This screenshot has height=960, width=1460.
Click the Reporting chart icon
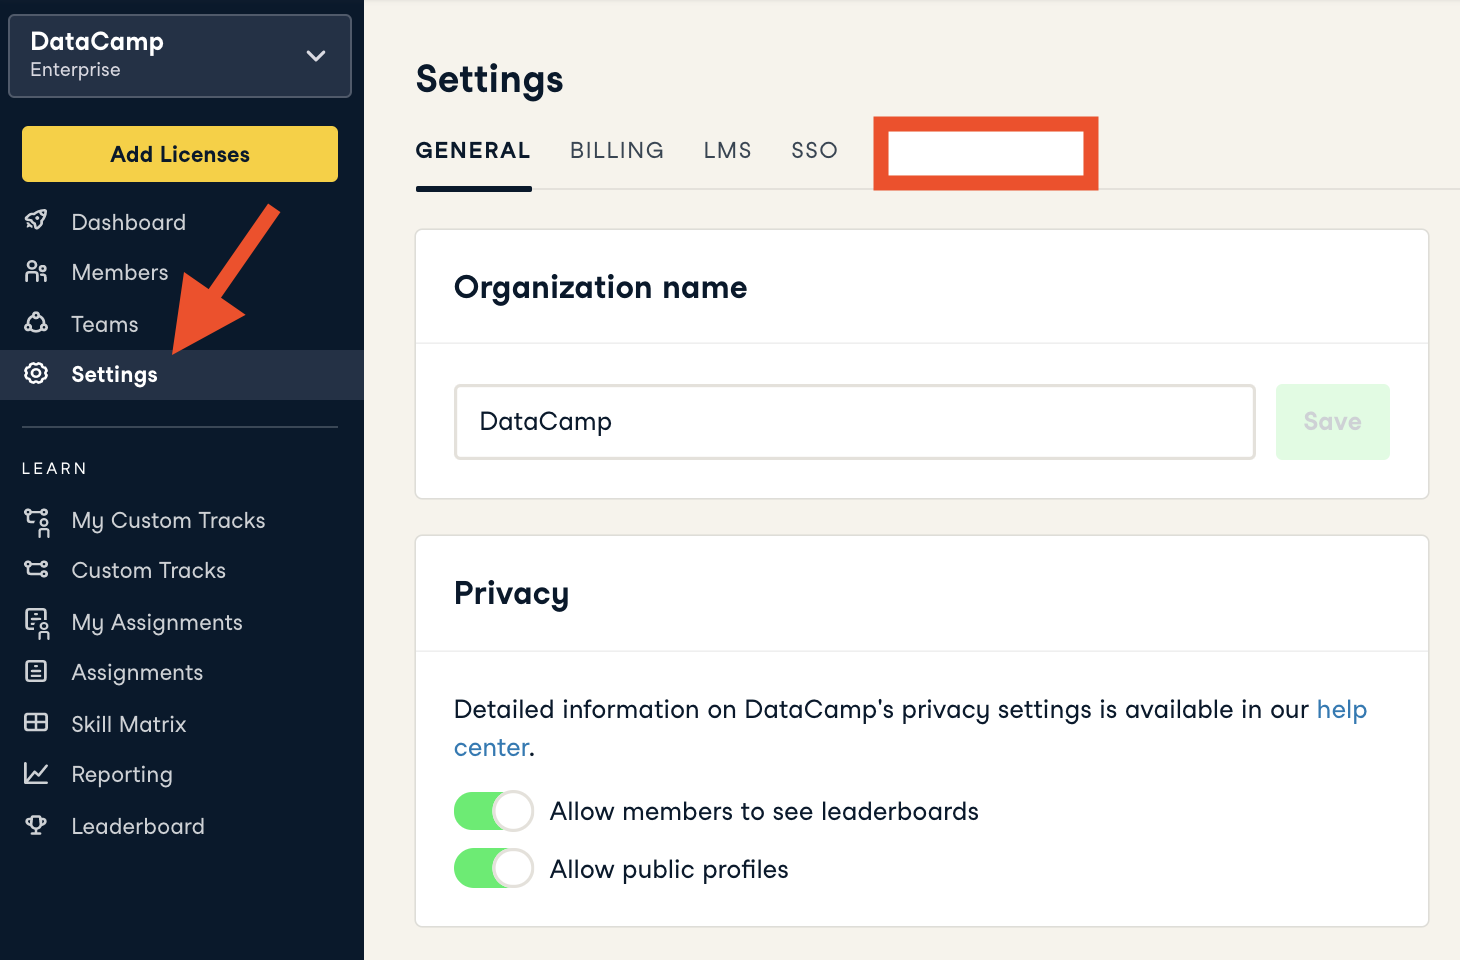pyautogui.click(x=36, y=774)
